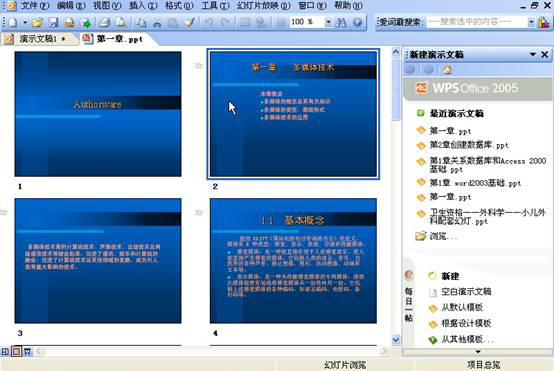Viewport: 554px width, 371px height.
Task: Expand the zoom percentage dropdown
Action: point(328,22)
